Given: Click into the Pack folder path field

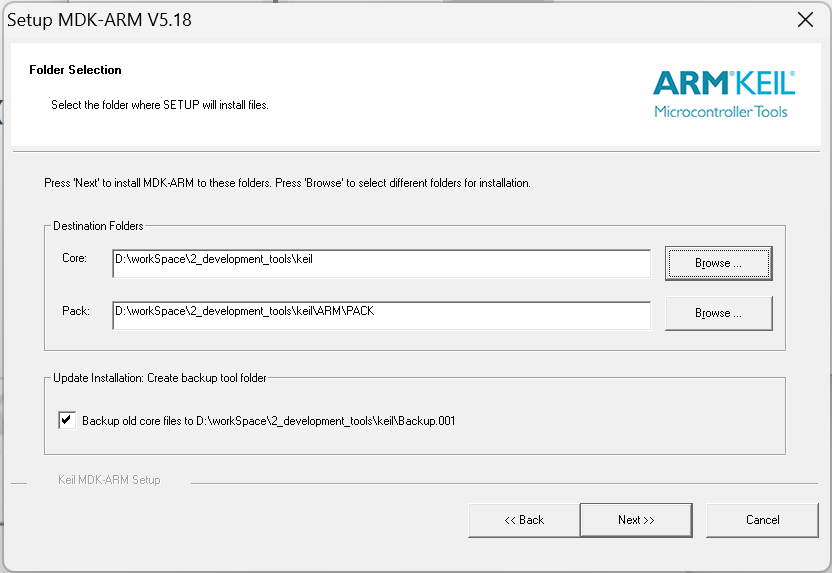Looking at the screenshot, I should pos(381,313).
